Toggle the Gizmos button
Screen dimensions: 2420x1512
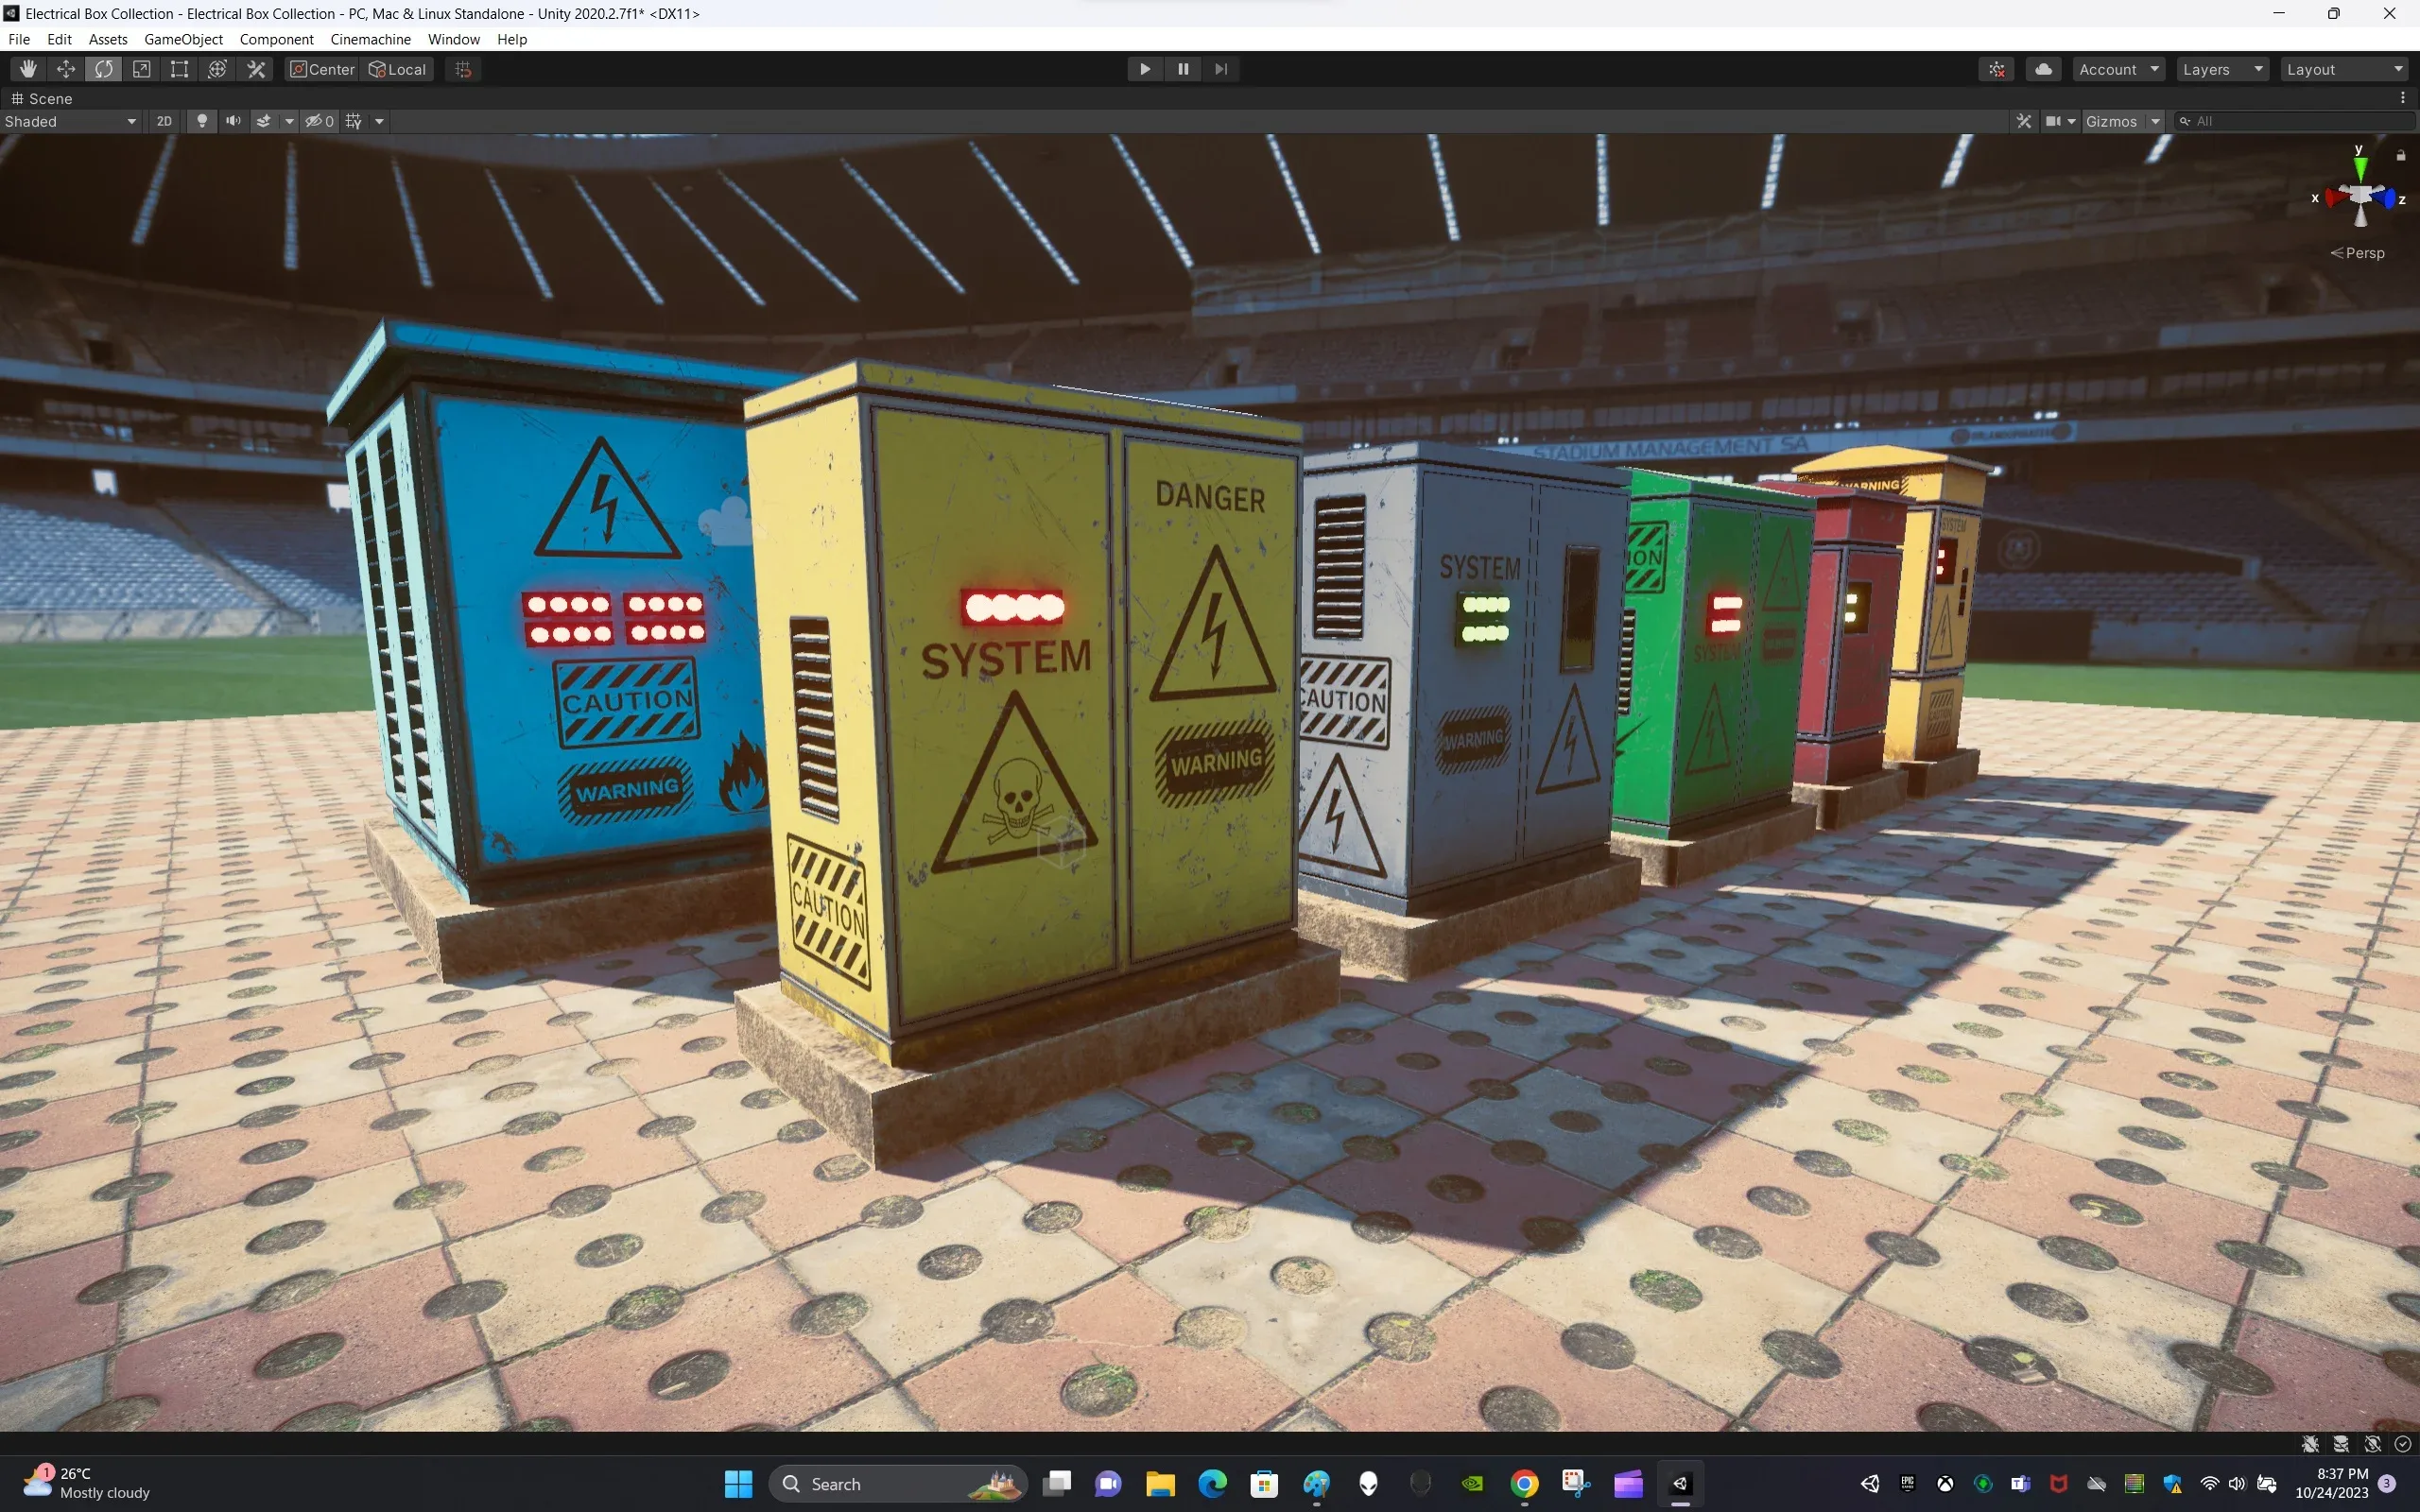point(2111,121)
